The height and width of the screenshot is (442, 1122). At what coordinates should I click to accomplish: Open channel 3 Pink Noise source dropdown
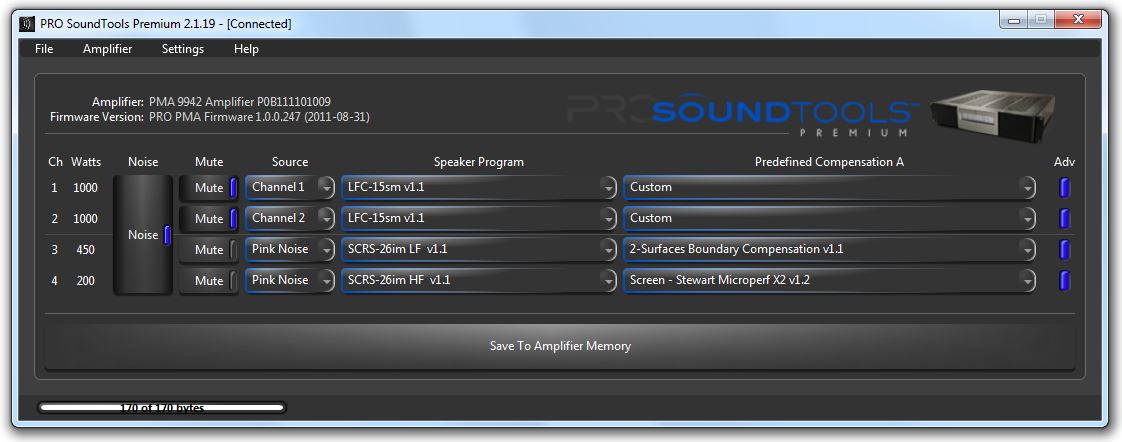pos(290,250)
